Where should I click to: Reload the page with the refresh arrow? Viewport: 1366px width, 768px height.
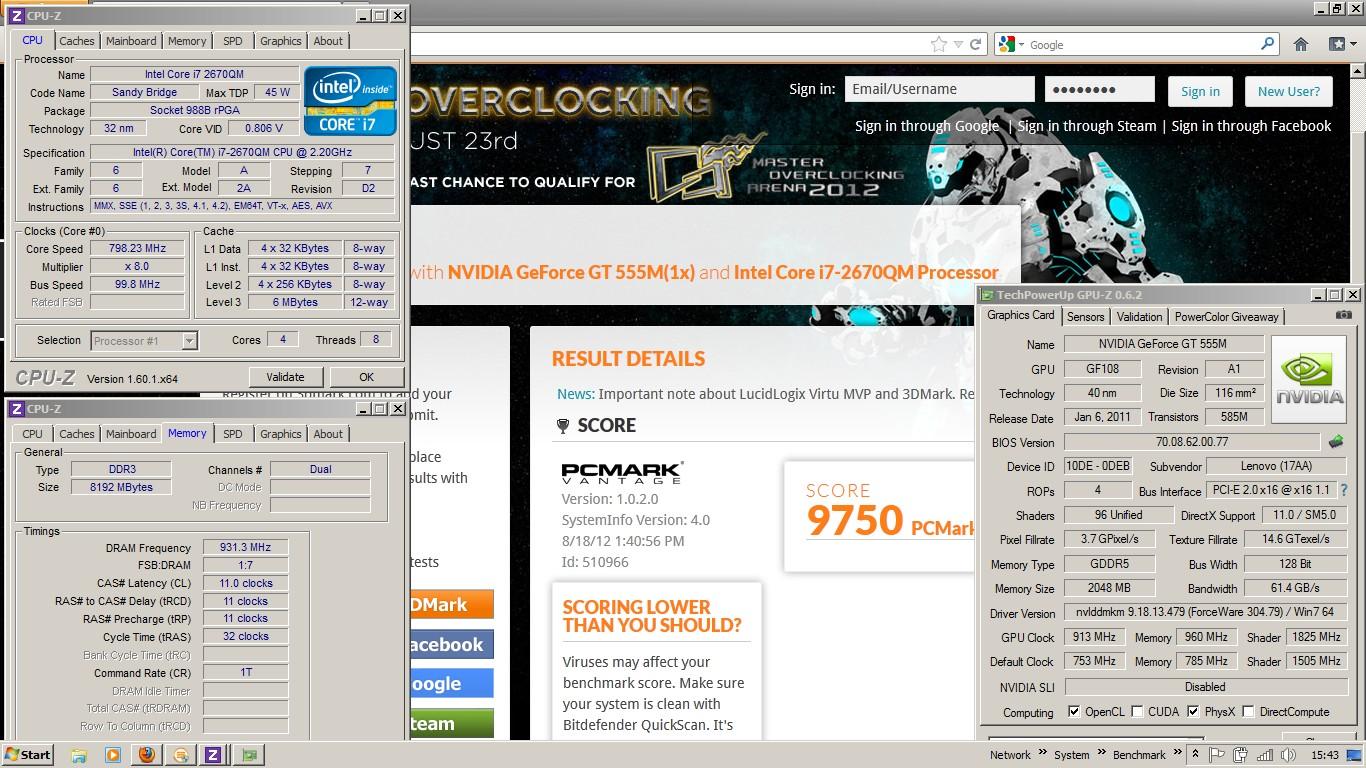click(975, 44)
